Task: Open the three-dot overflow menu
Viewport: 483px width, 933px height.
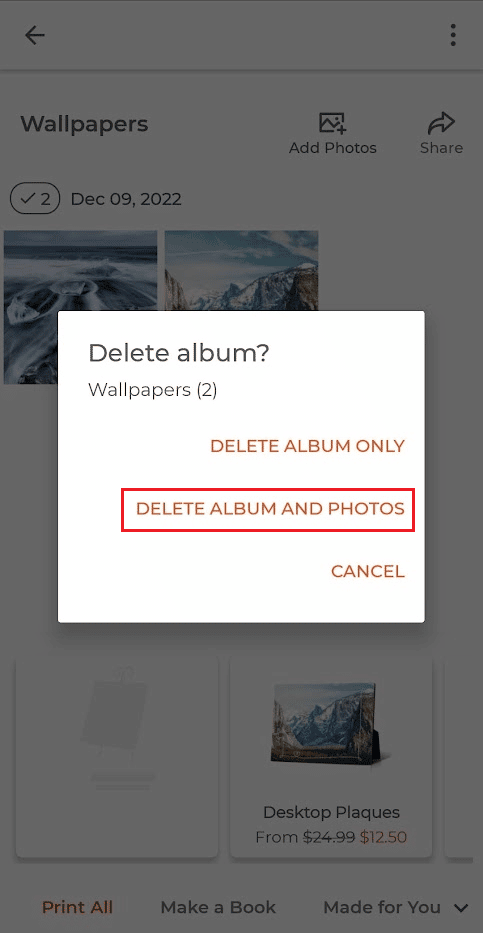Action: coord(453,35)
